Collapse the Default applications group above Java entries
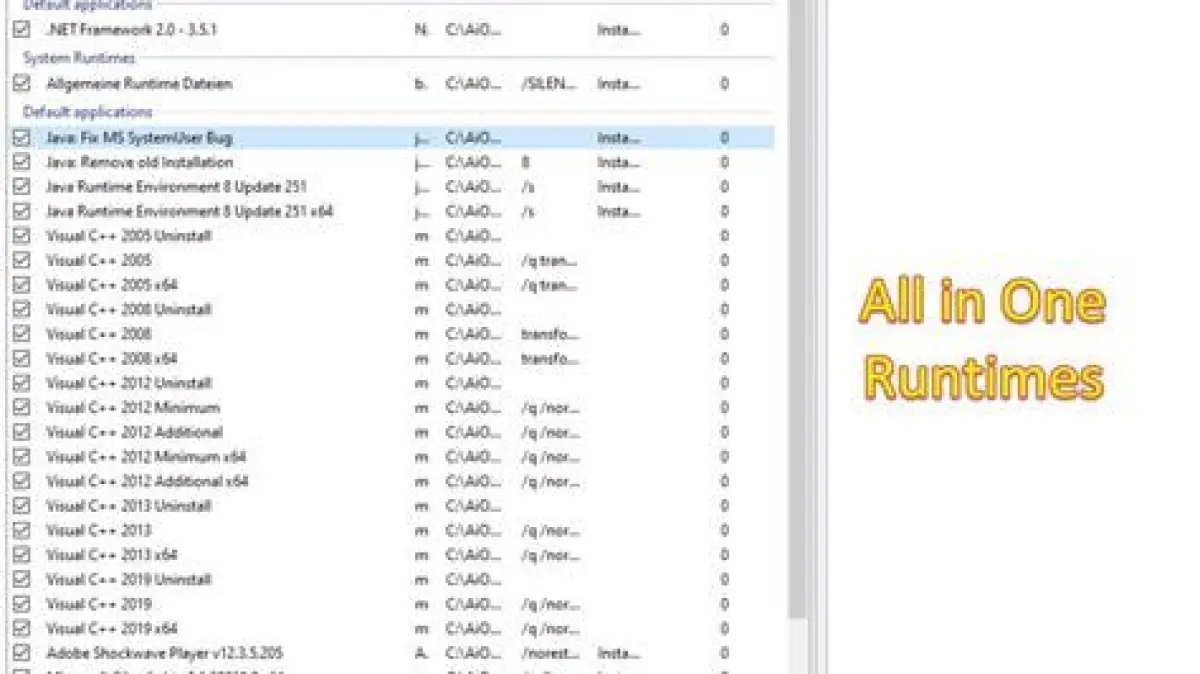 88,112
